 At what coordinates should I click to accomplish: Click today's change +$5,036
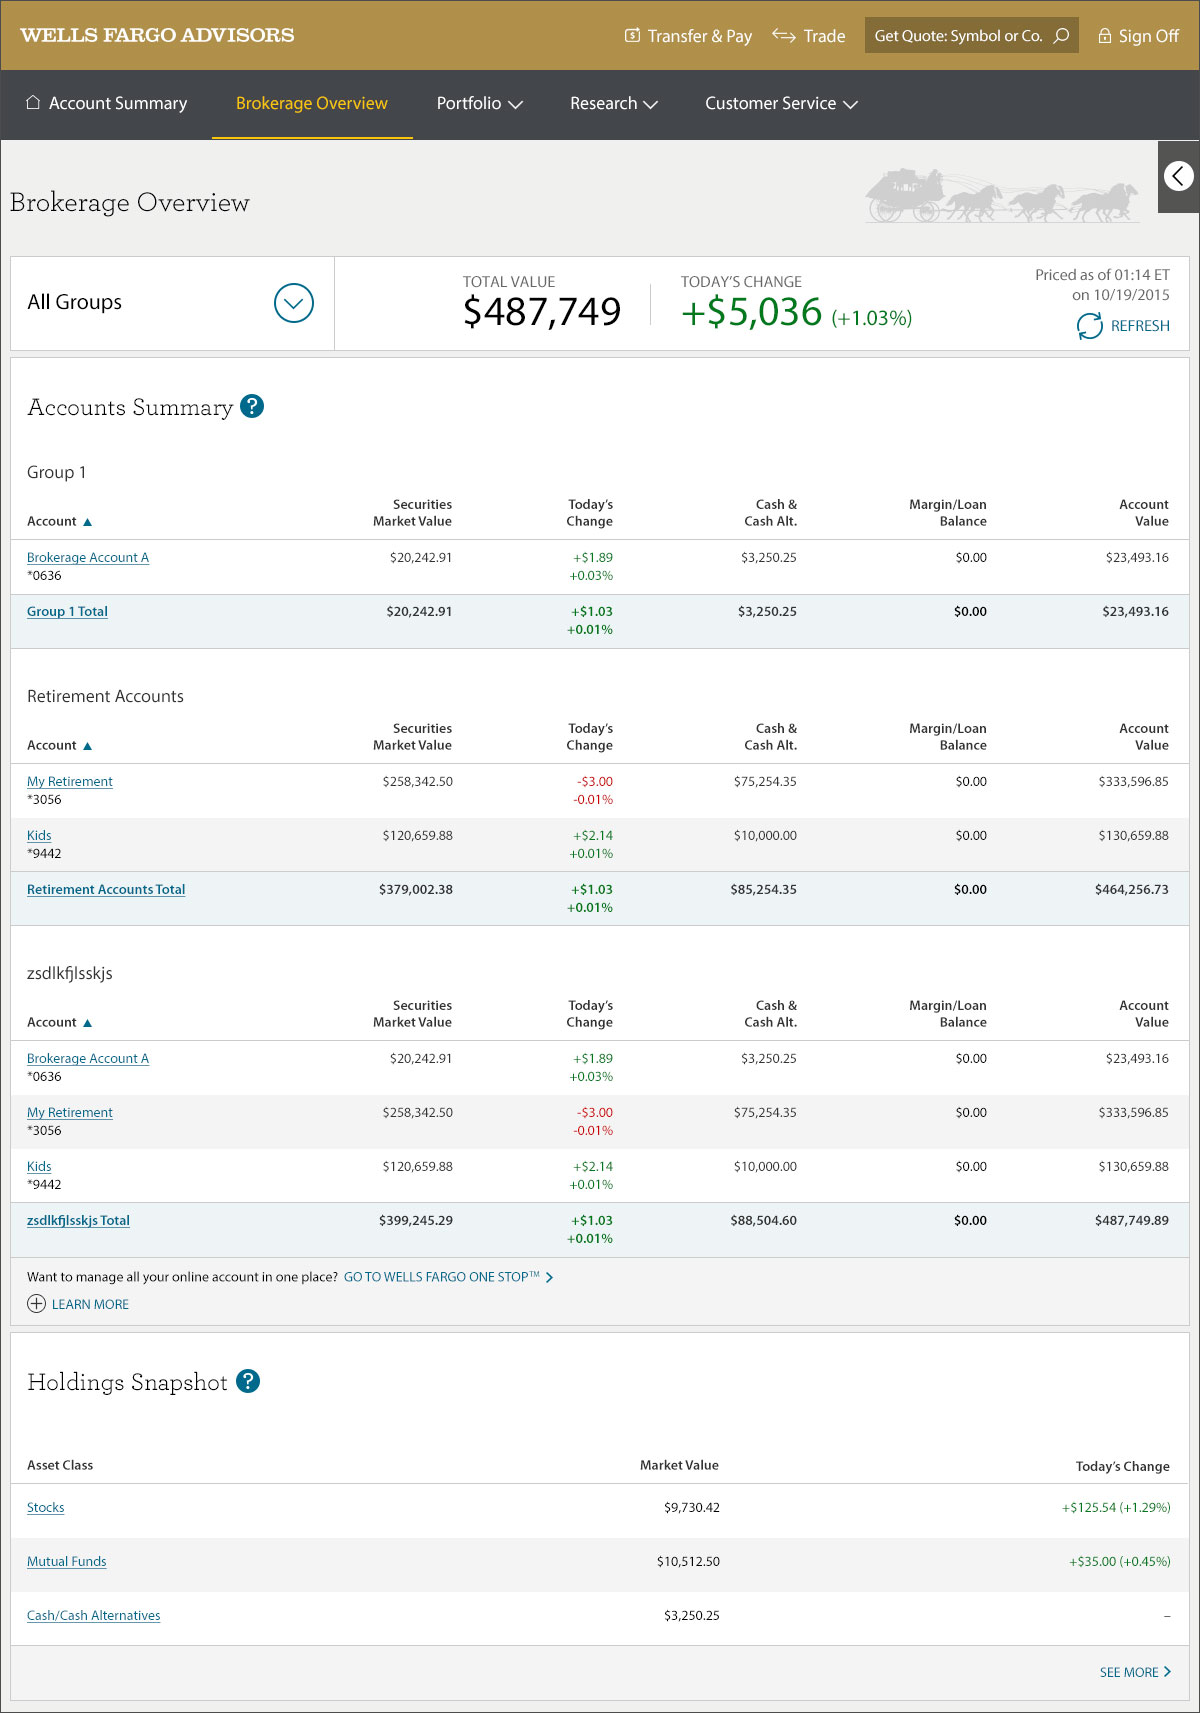[751, 312]
